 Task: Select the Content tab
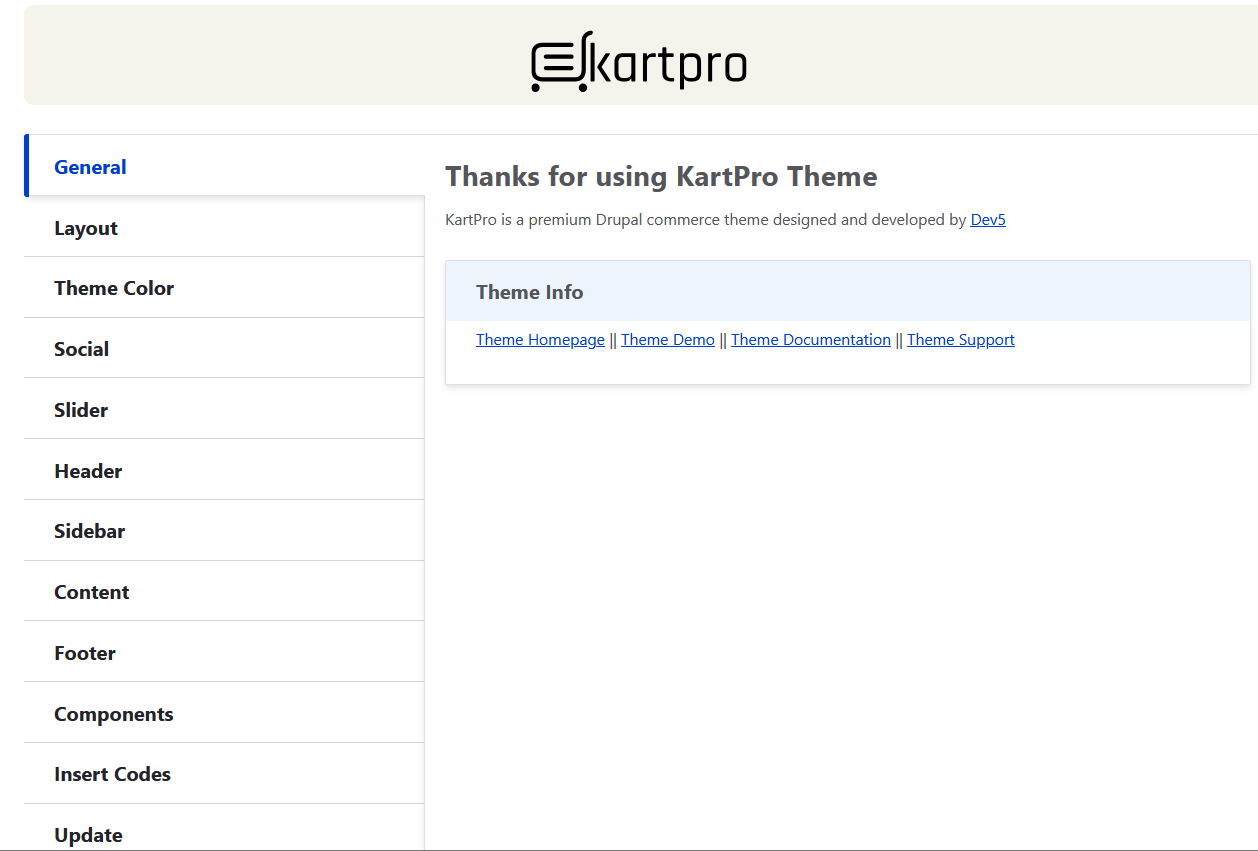tap(92, 592)
